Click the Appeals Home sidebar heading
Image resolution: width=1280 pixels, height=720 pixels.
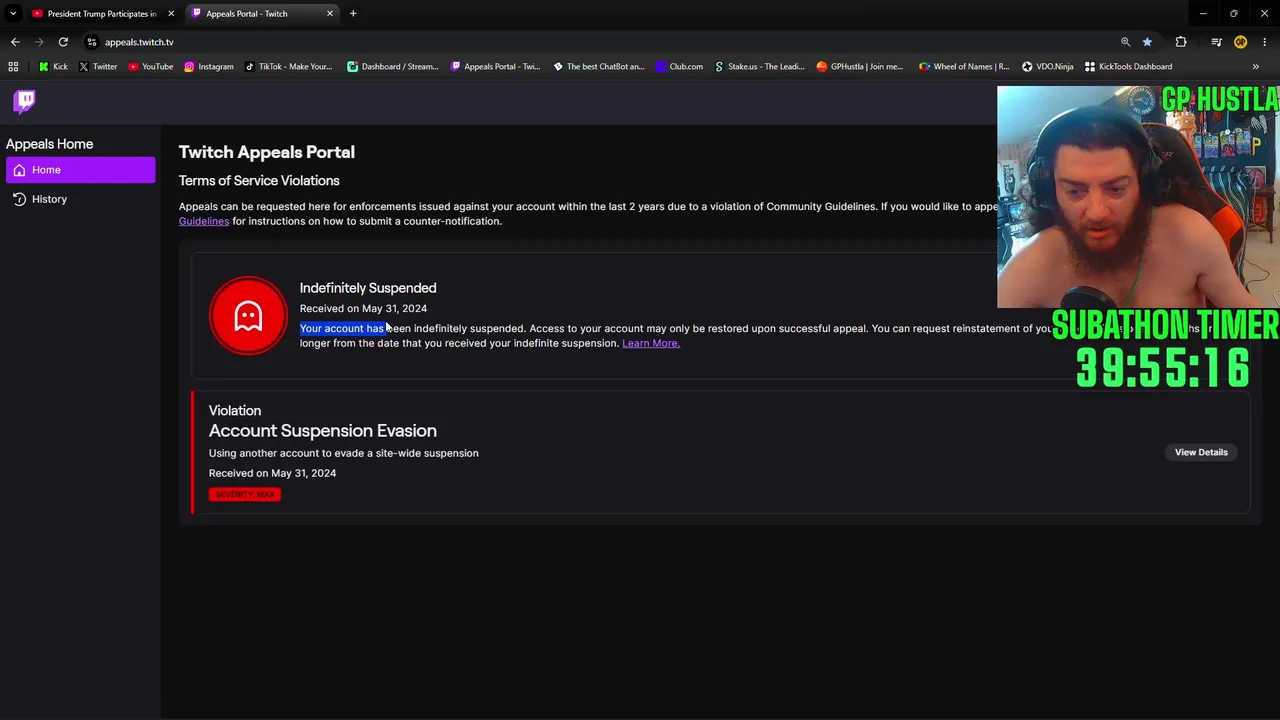pos(50,144)
